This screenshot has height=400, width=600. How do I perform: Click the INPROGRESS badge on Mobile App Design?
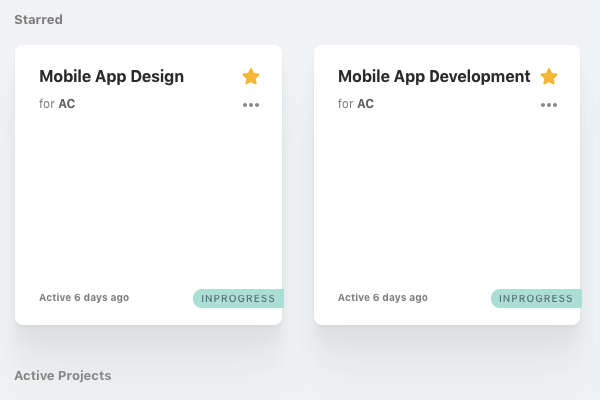point(238,299)
